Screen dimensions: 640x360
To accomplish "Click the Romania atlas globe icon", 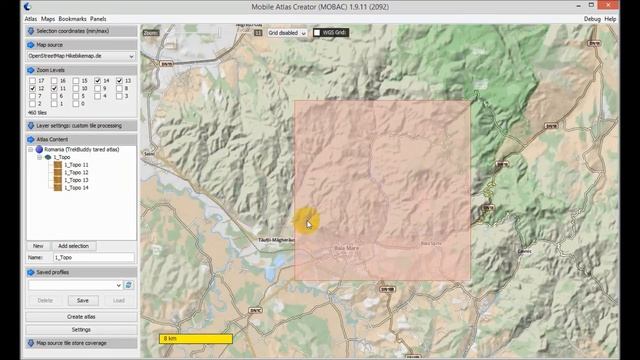I will (x=39, y=150).
